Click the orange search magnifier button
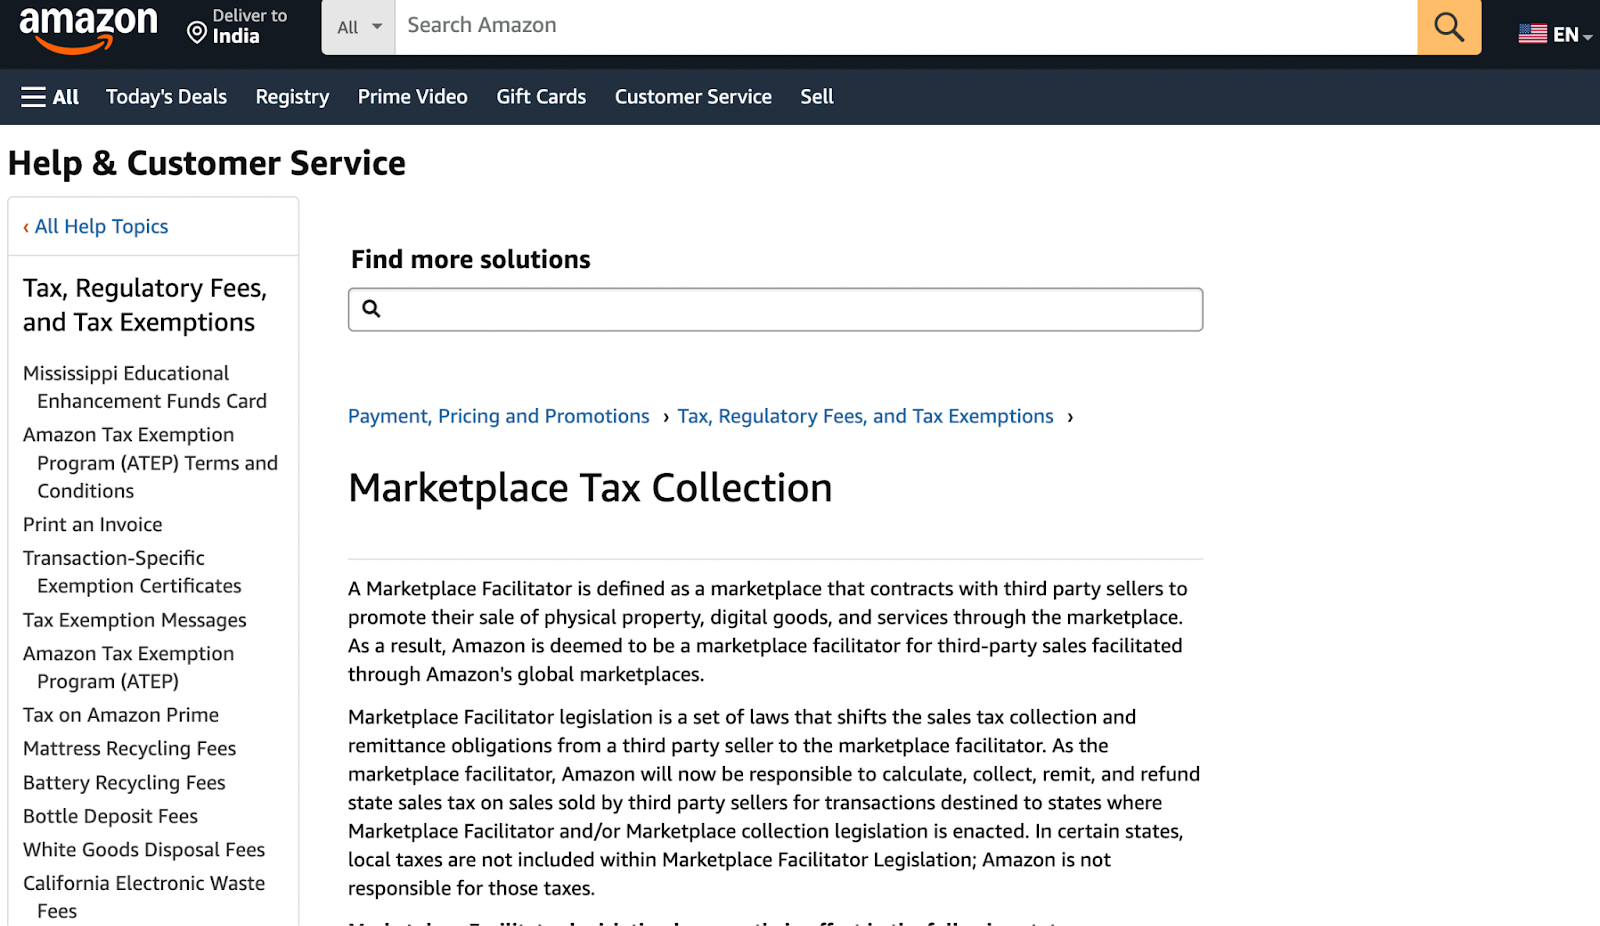Image resolution: width=1600 pixels, height=926 pixels. coord(1449,27)
